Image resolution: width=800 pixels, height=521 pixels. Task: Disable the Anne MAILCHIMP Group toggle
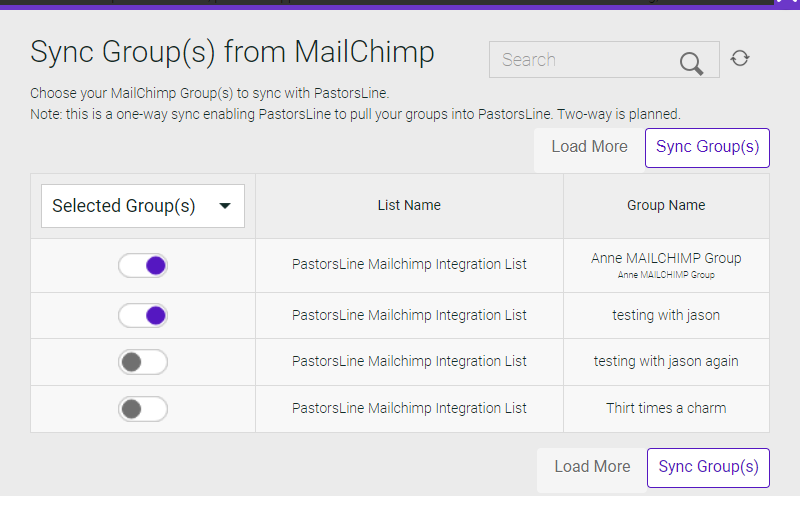[x=143, y=265]
